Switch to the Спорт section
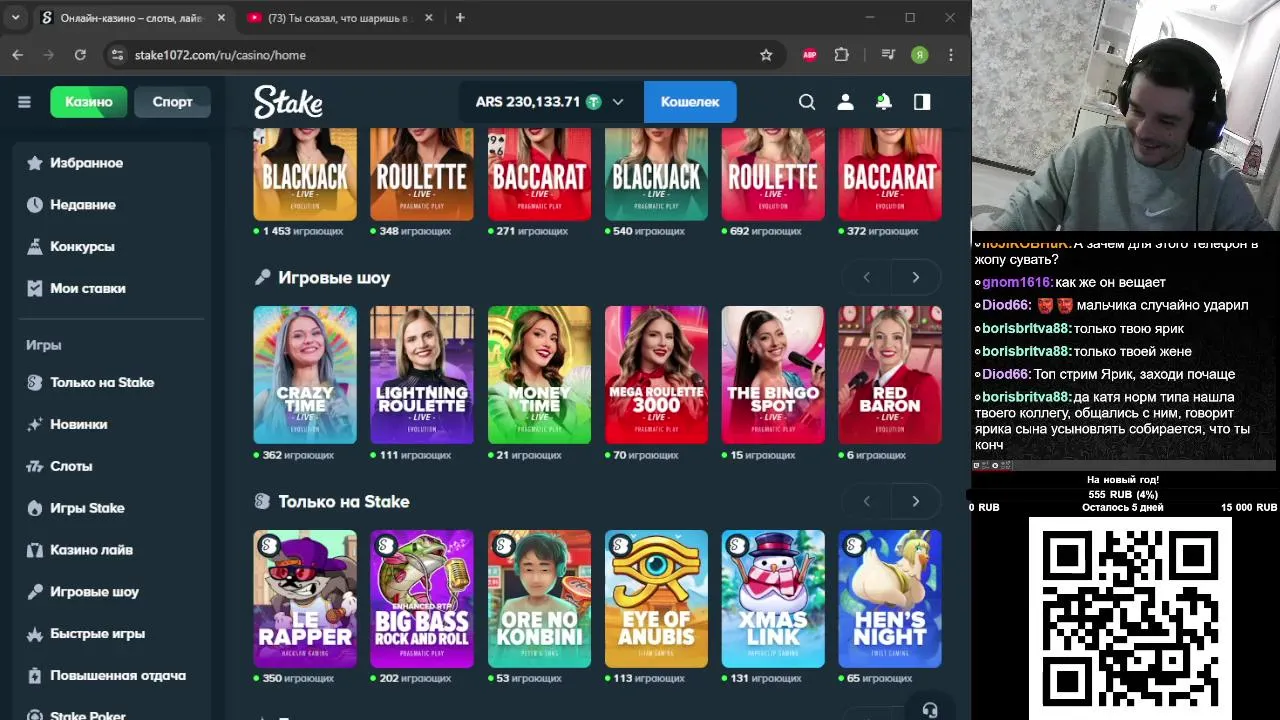Image resolution: width=1280 pixels, height=720 pixels. 172,102
